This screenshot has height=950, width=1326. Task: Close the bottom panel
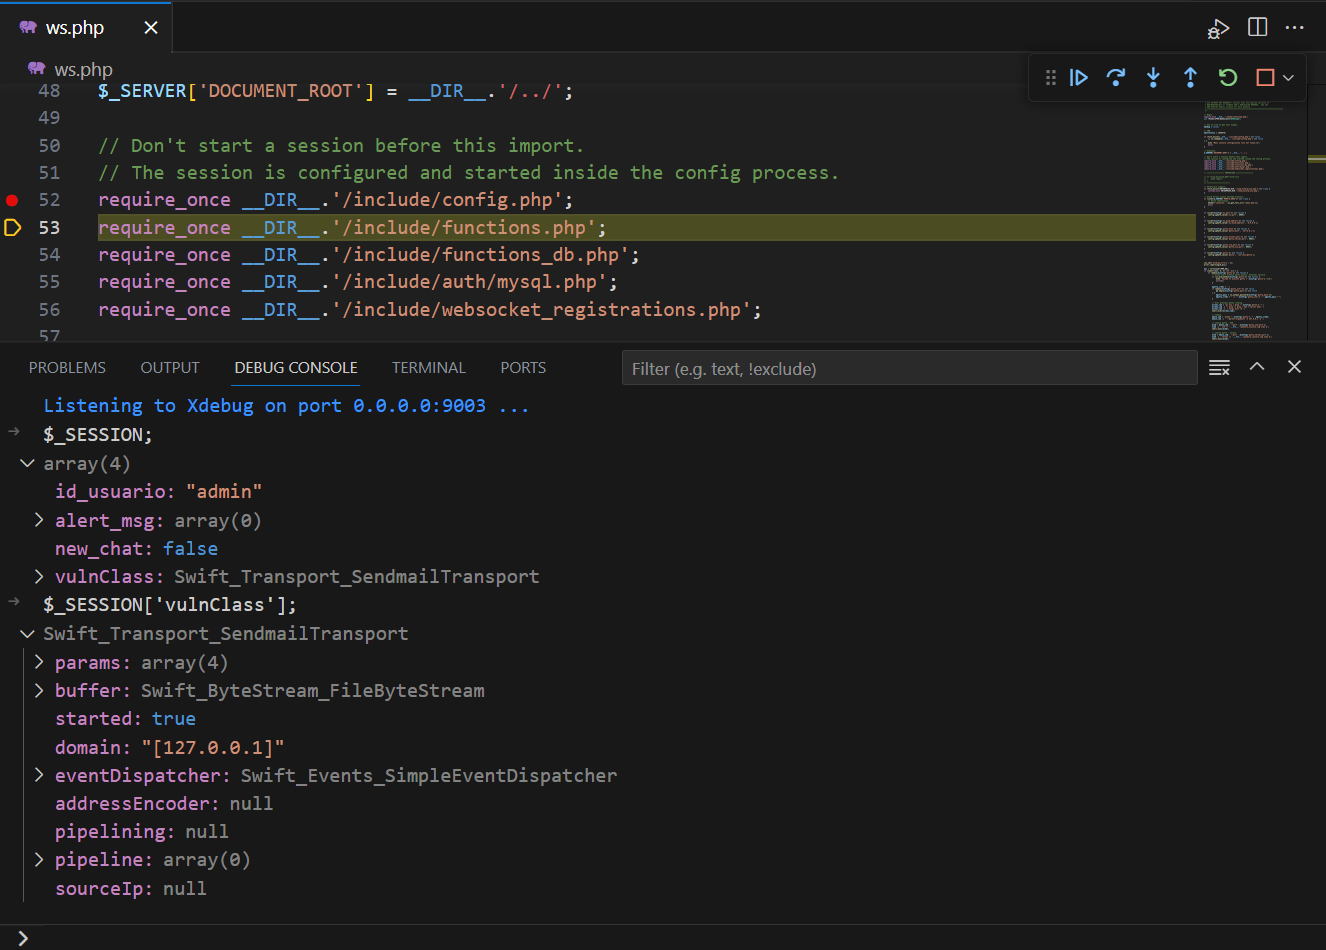click(1294, 367)
